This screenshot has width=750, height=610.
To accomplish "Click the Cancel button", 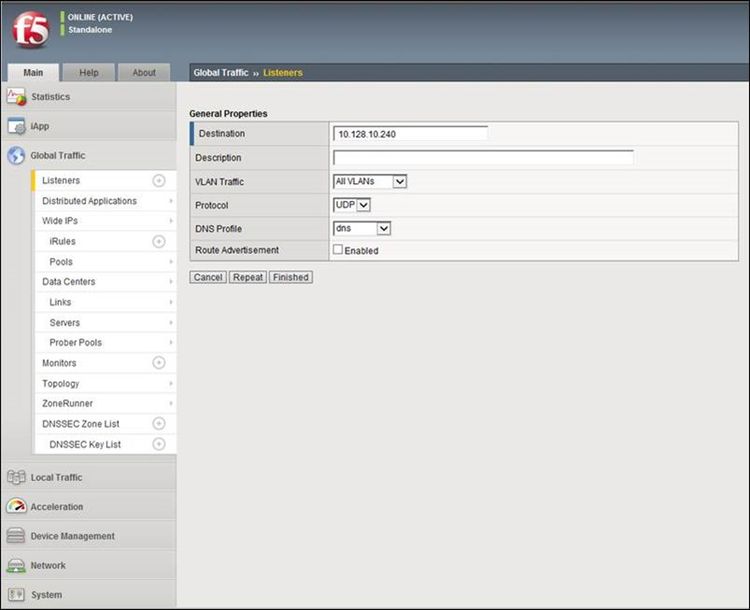I will 208,277.
